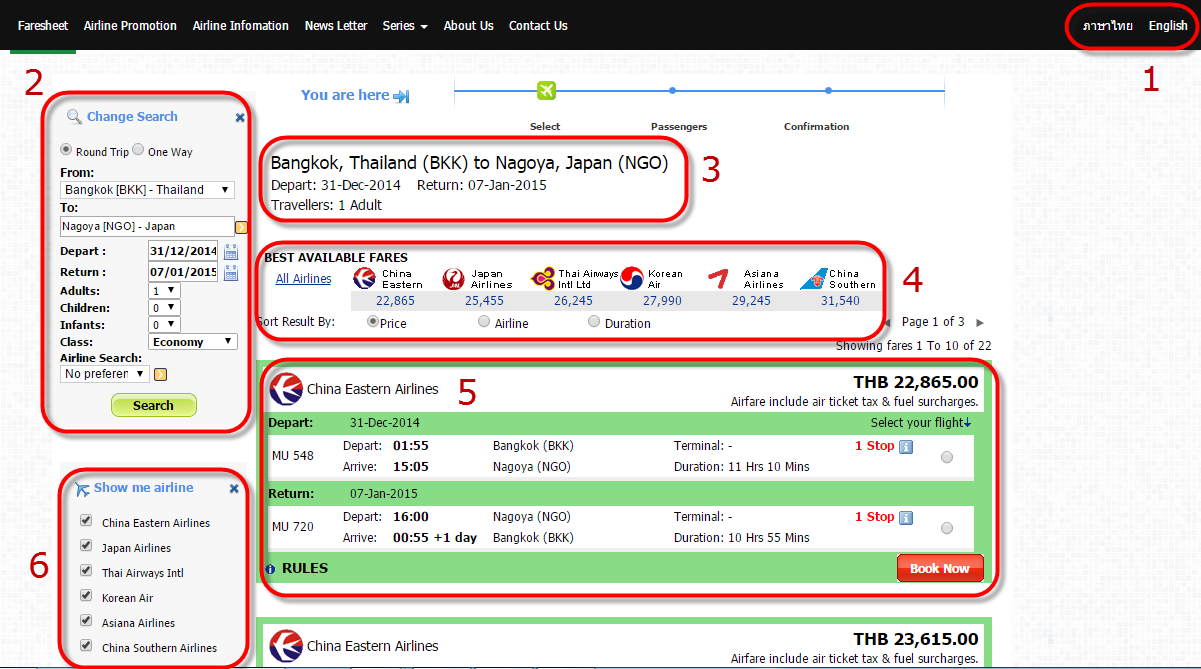Sort results by Price
The height and width of the screenshot is (669, 1201).
pos(374,322)
